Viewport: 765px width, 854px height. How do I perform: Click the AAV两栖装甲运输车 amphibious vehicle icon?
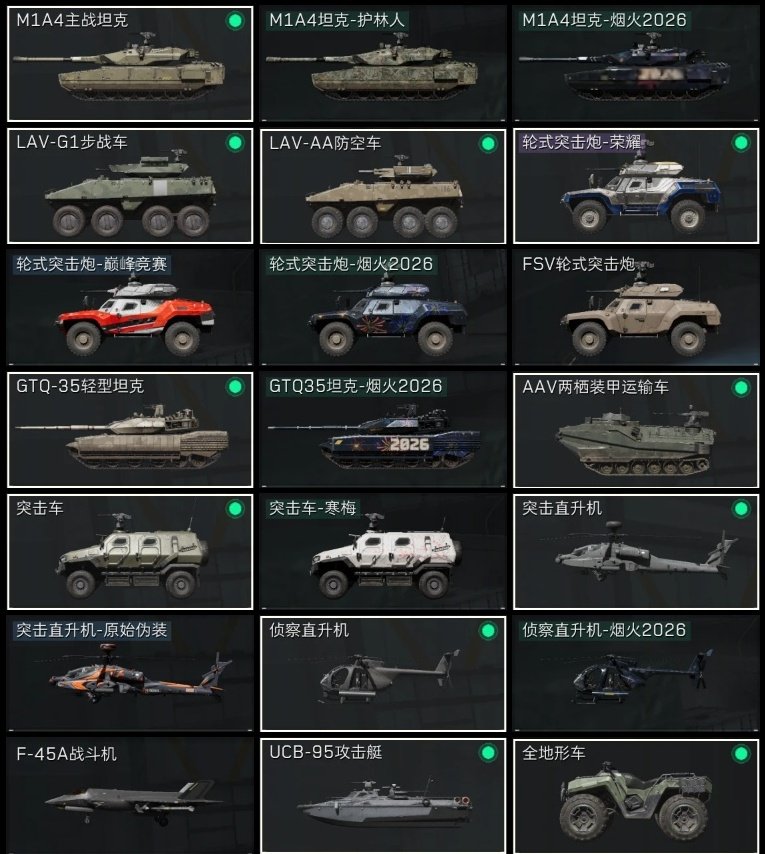click(636, 440)
